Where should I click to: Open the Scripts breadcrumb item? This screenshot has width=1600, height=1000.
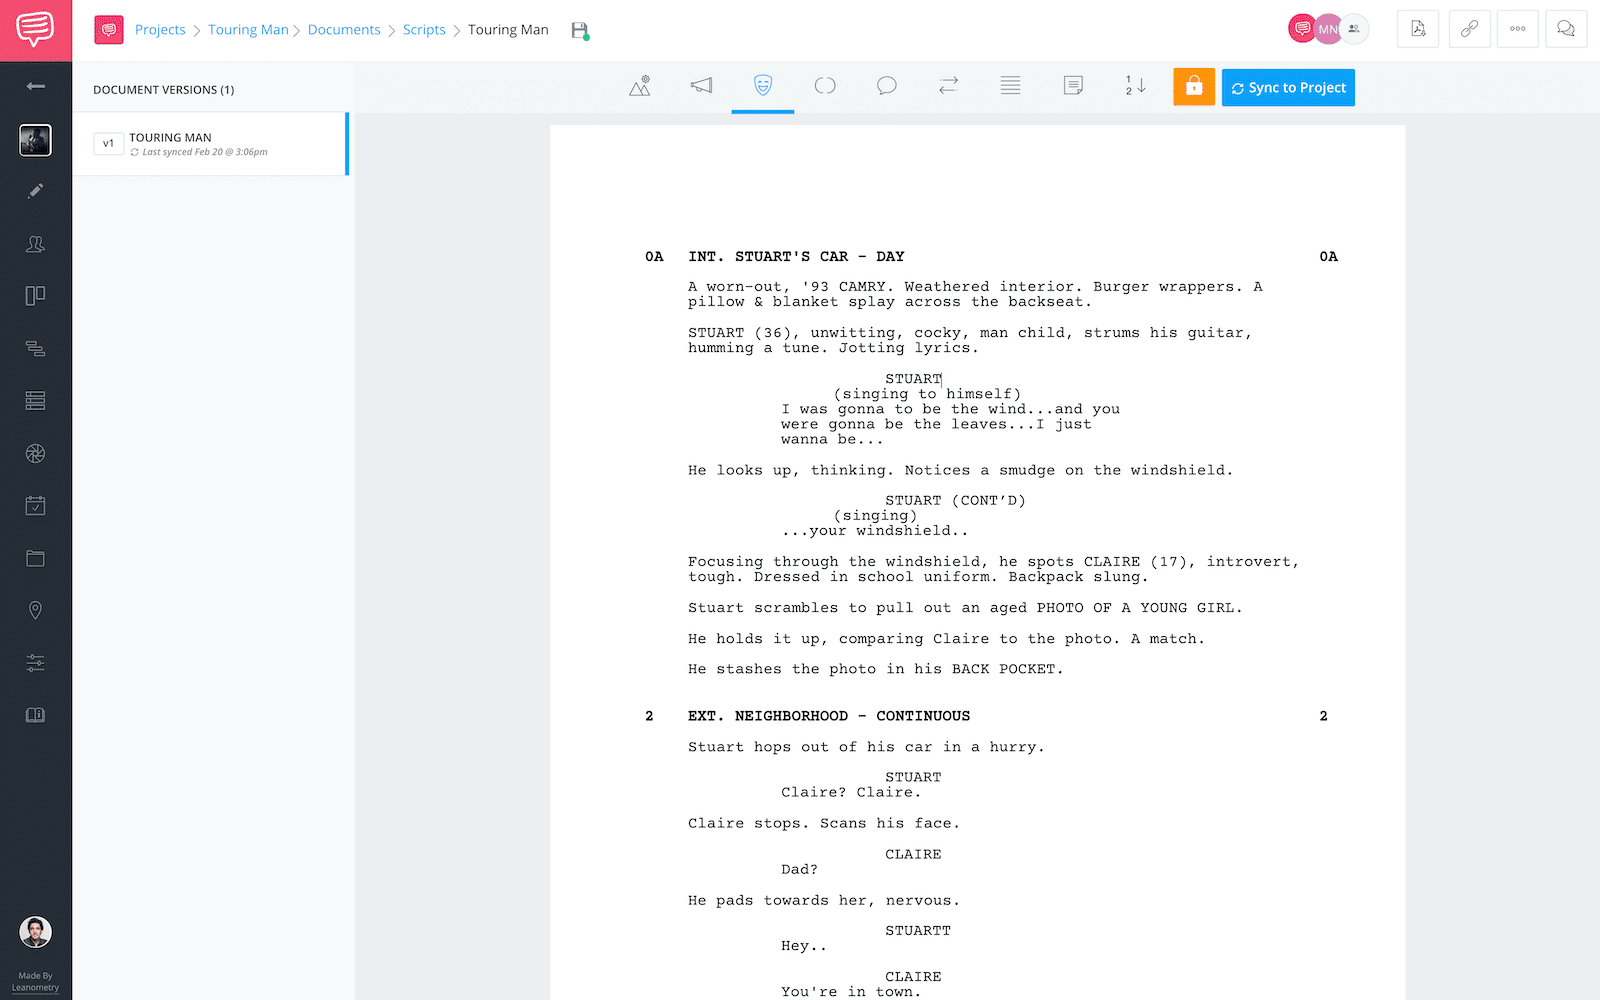point(424,29)
